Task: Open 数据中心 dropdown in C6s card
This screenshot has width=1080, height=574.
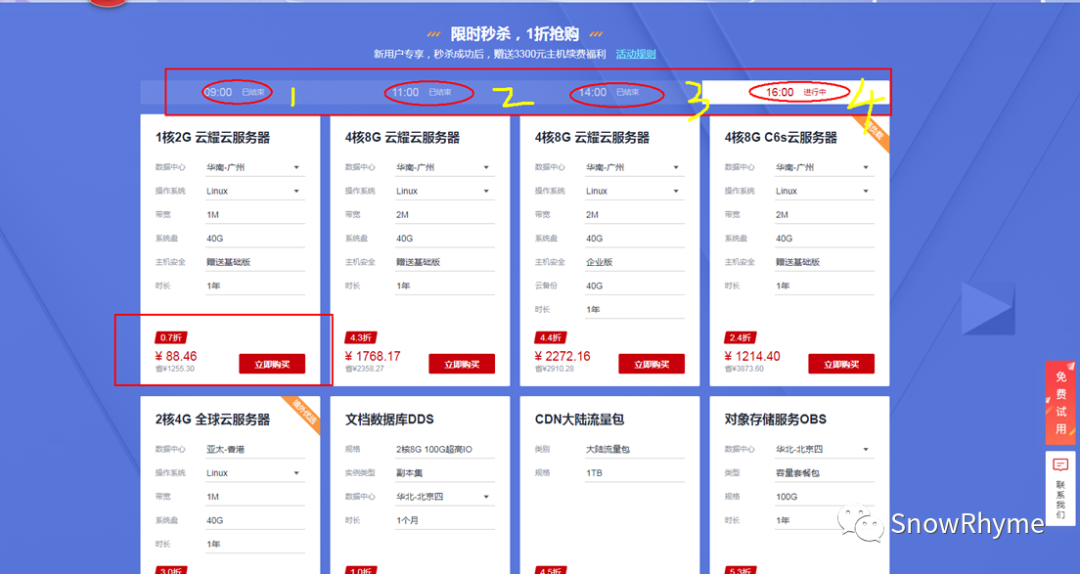Action: tap(825, 167)
